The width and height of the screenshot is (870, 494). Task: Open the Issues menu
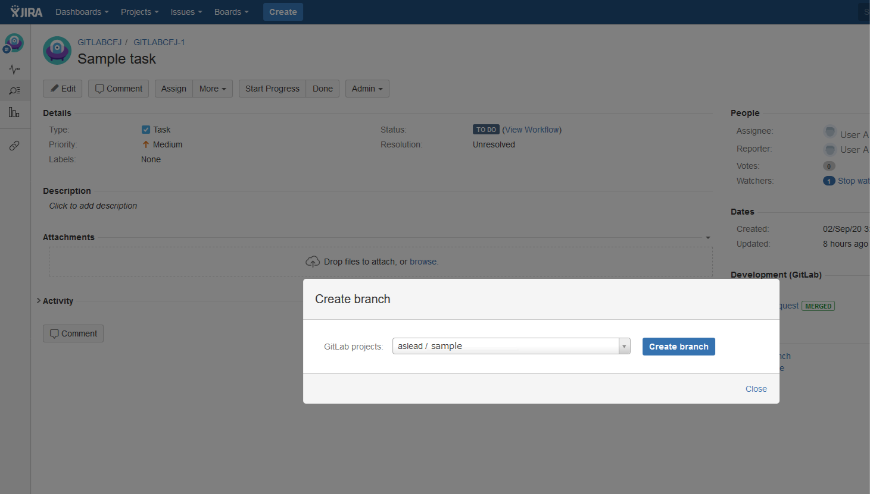pos(186,12)
